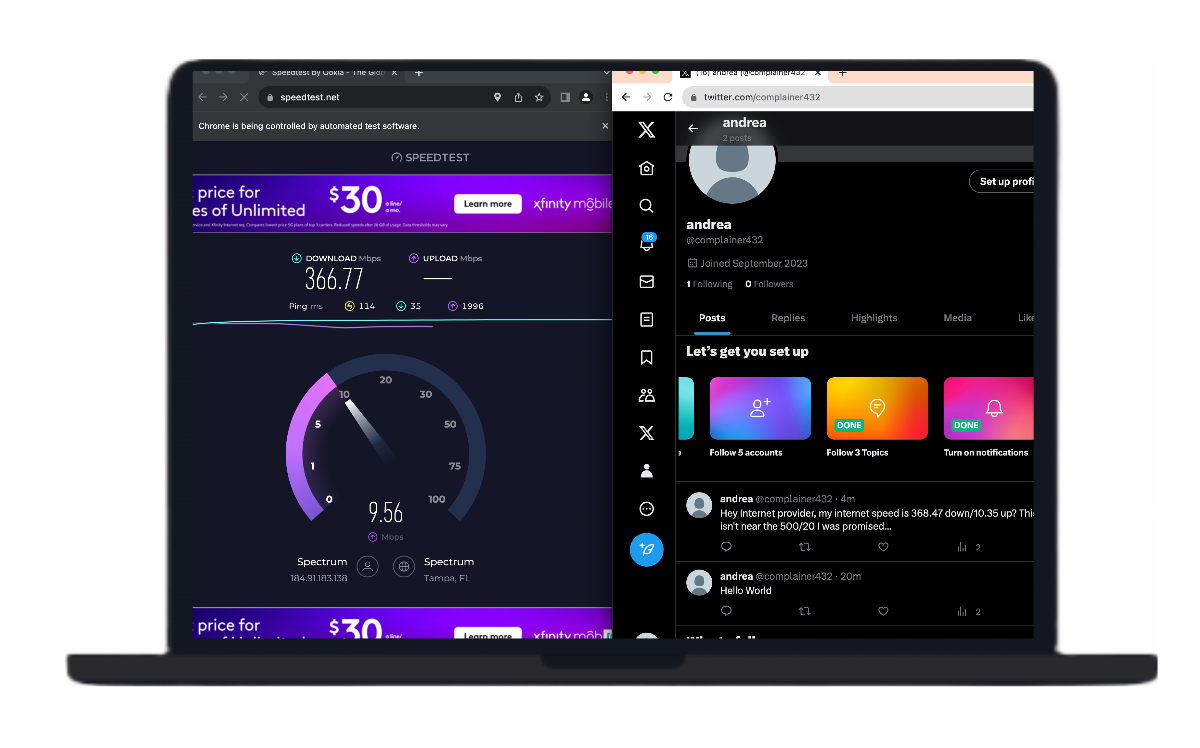
Task: Reply to the Hello World post
Action: coord(726,611)
